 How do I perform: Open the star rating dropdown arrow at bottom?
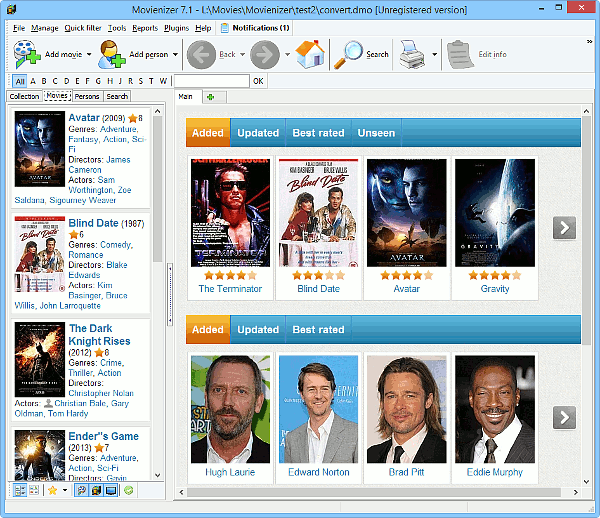65,490
